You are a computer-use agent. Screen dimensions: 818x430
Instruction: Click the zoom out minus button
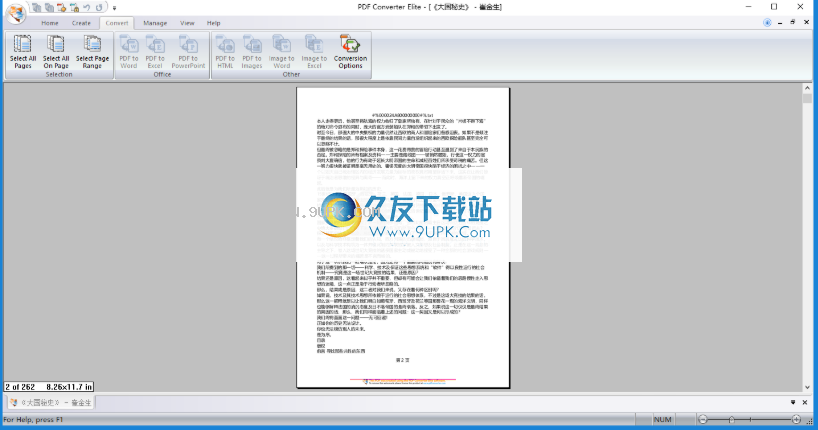tap(703, 419)
